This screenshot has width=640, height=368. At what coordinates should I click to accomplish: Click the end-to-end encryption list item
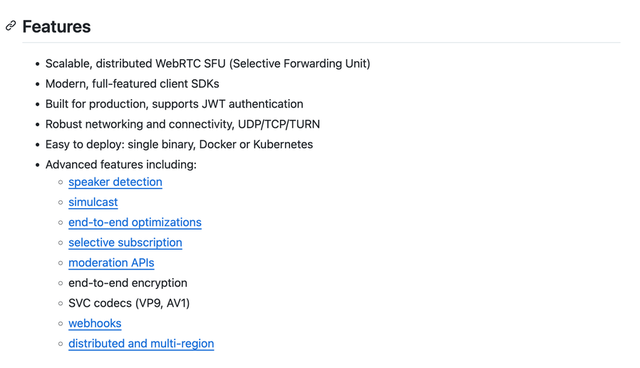tap(128, 283)
